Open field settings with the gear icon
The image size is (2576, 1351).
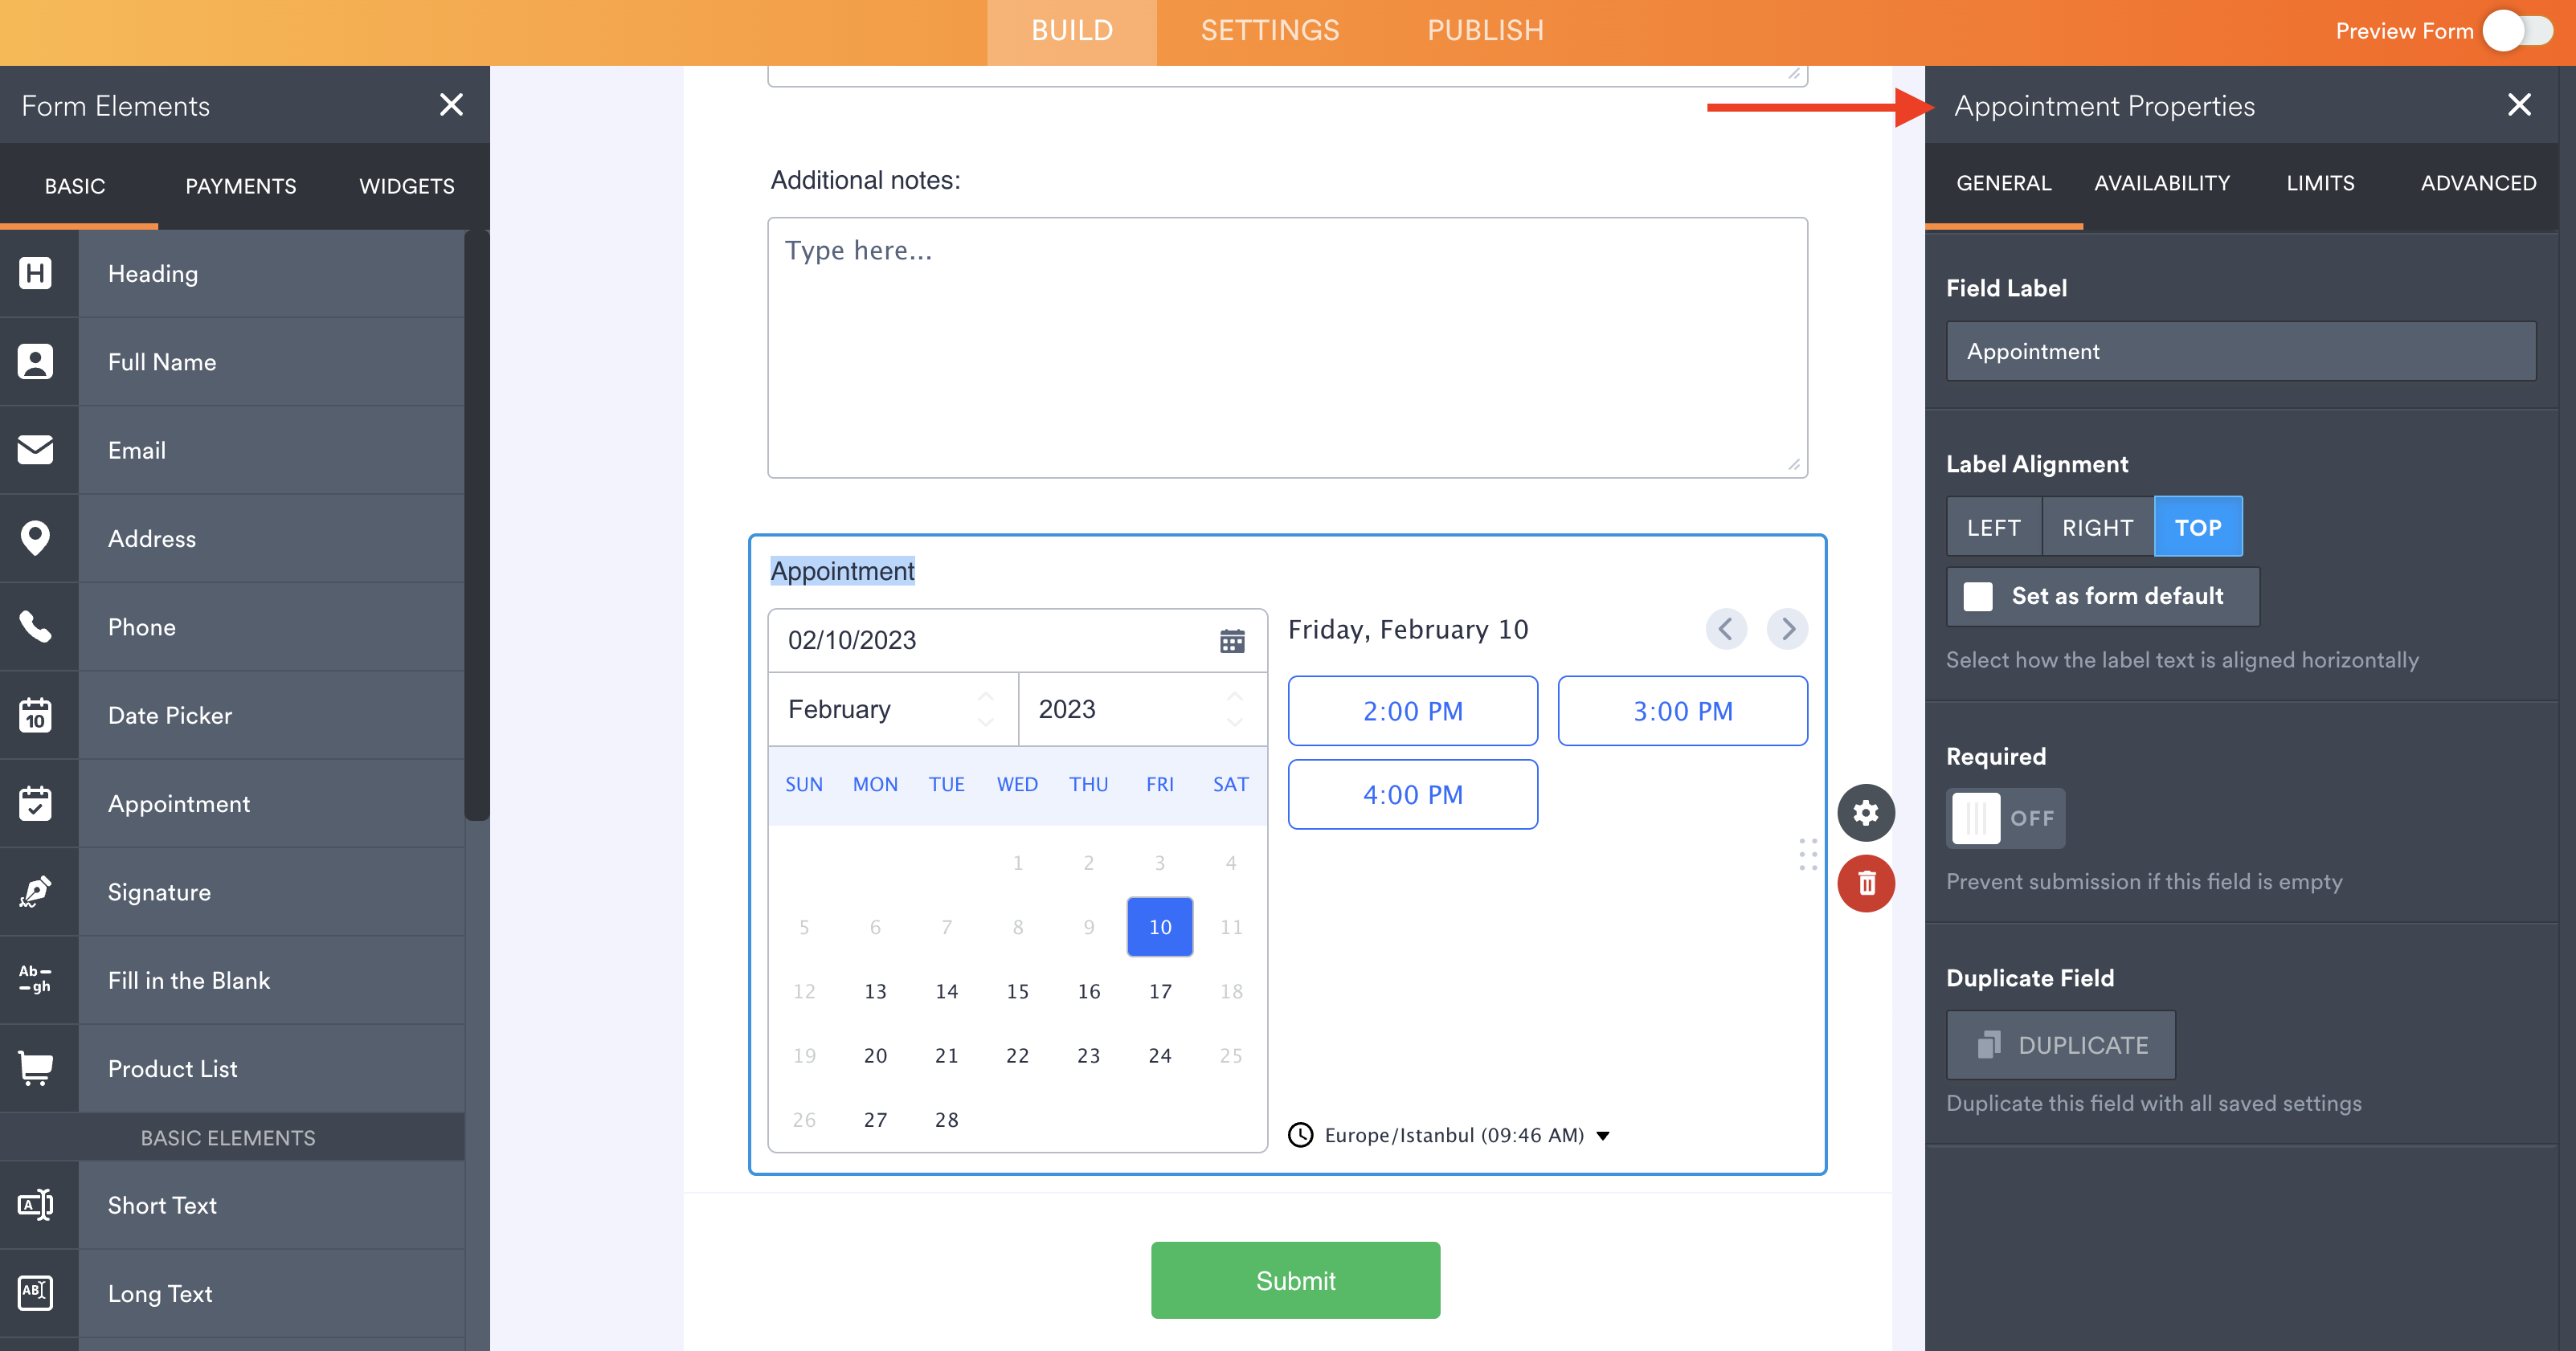point(1865,812)
